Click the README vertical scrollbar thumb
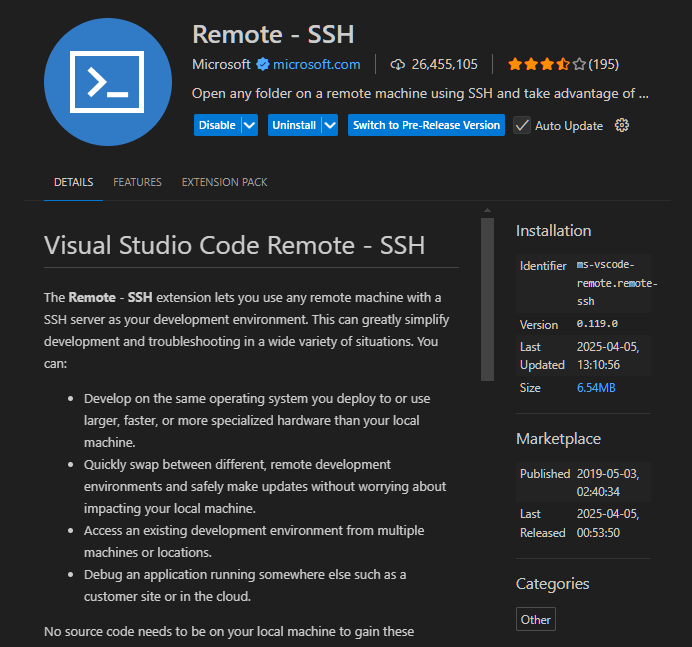692x647 pixels. 487,298
